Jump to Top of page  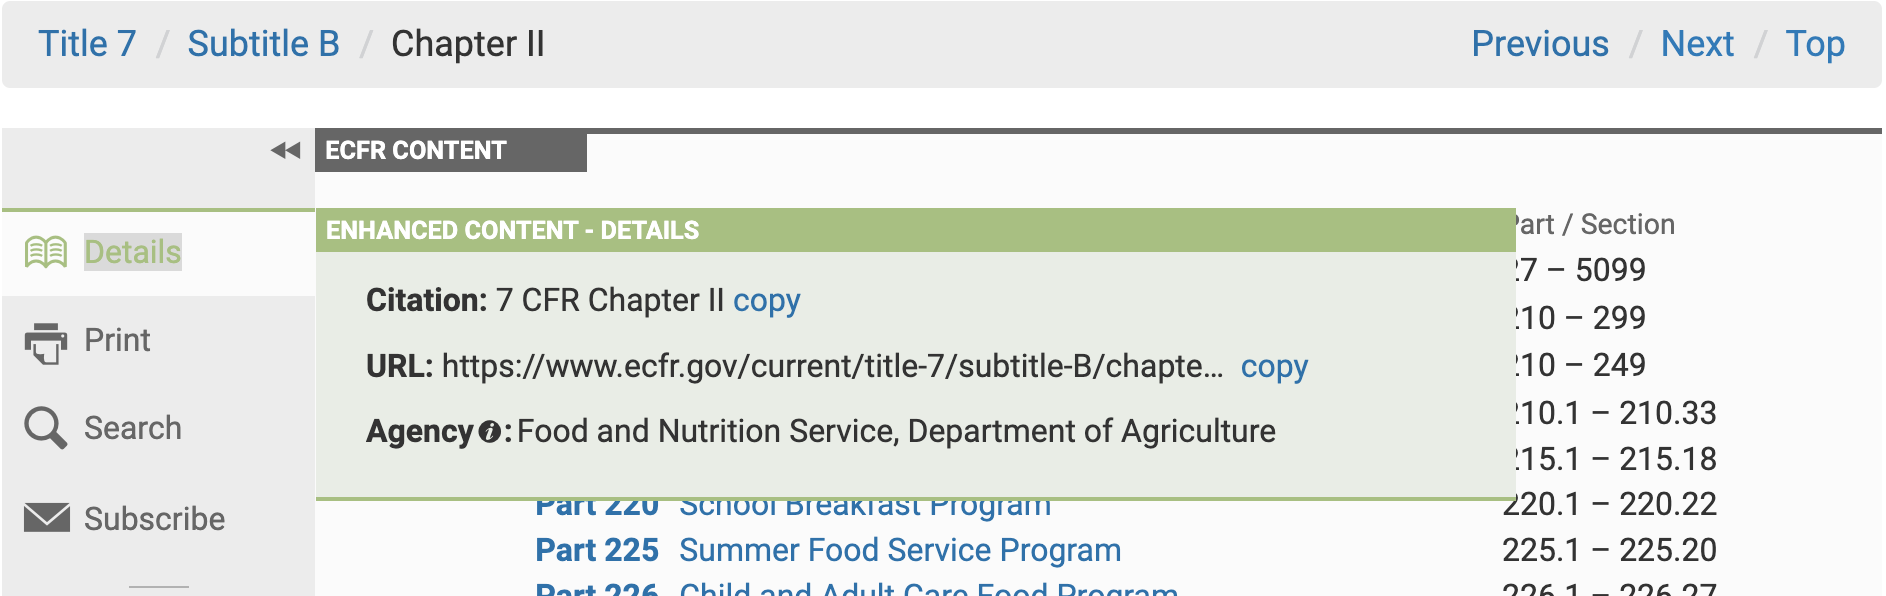[x=1815, y=44]
